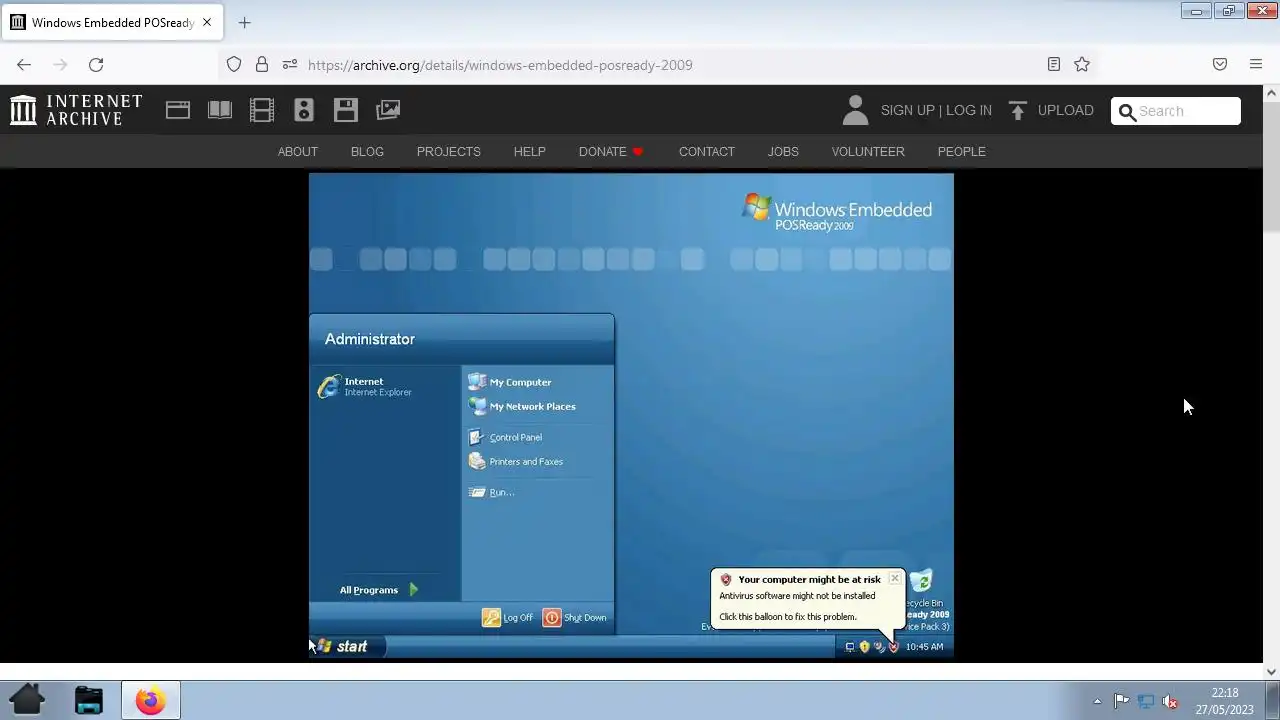
Task: Click the show desktop strip
Action: pyautogui.click(x=1274, y=700)
